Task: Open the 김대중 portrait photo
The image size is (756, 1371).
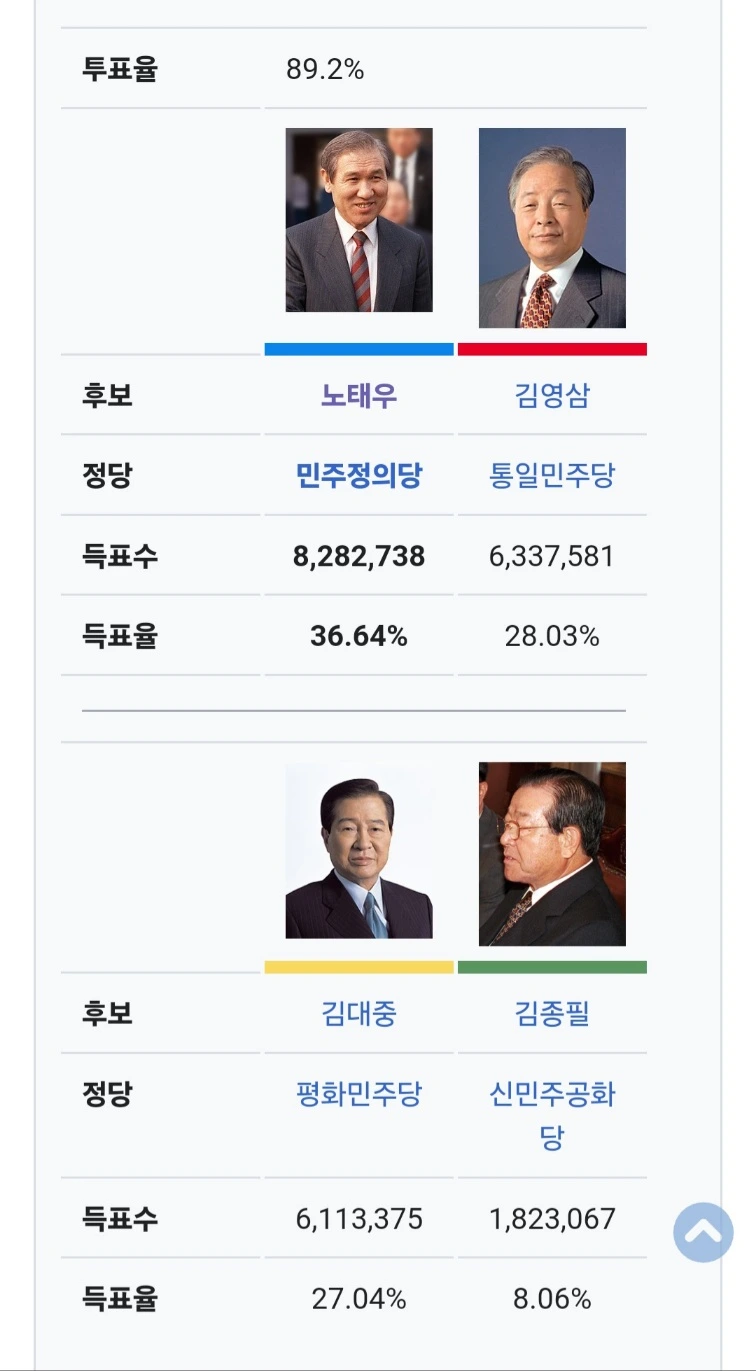Action: tap(359, 851)
